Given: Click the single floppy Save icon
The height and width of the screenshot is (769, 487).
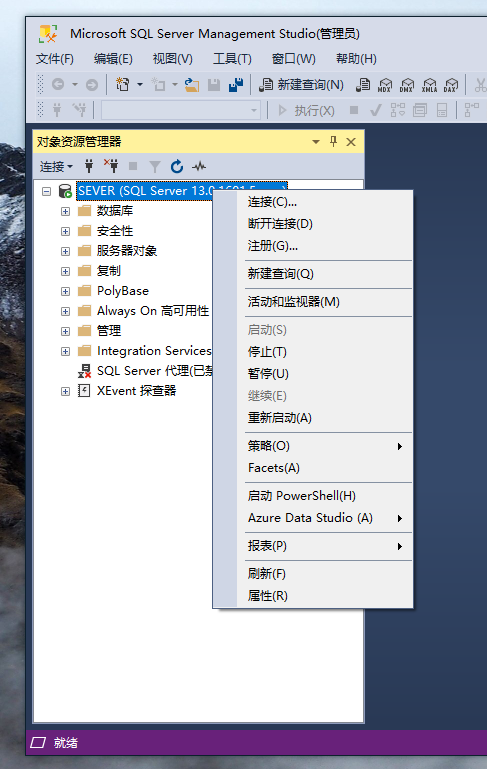Looking at the screenshot, I should coord(214,84).
